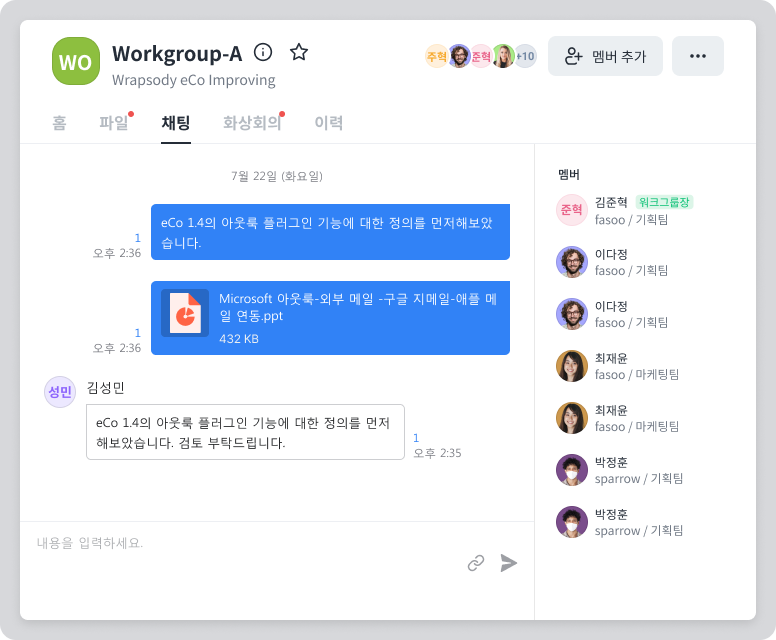Star Workgroup-A as favorite
Image resolution: width=776 pixels, height=640 pixels.
298,52
